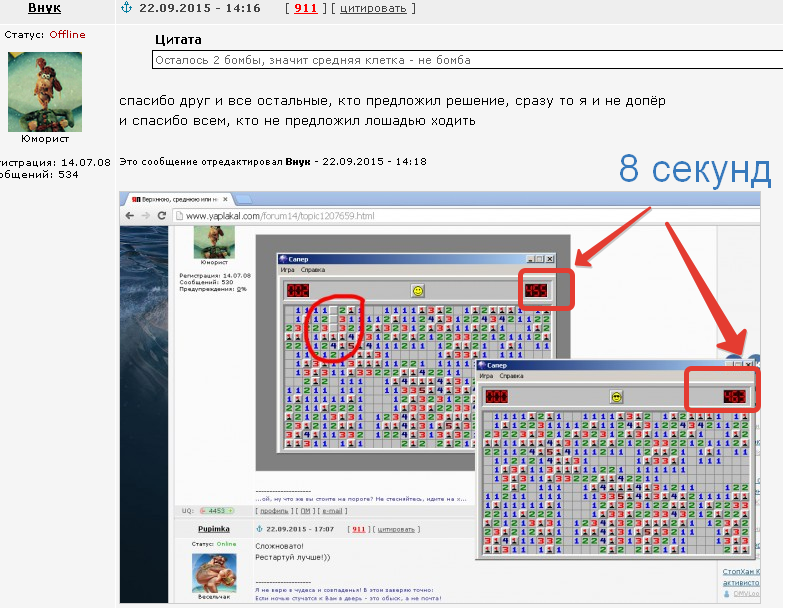The image size is (792, 608).
Task: Click the browser back arrow in embedded screenshot
Action: pyautogui.click(x=130, y=216)
